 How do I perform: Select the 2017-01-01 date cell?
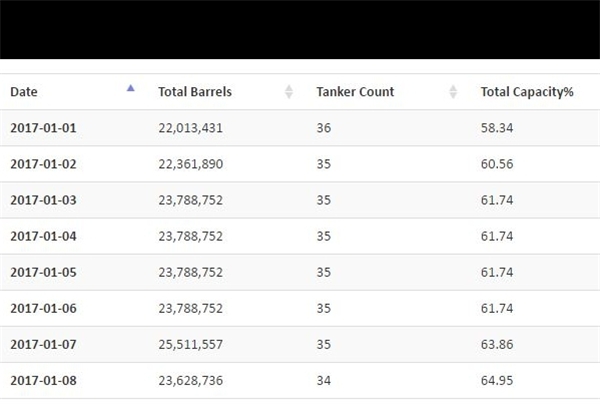point(43,128)
